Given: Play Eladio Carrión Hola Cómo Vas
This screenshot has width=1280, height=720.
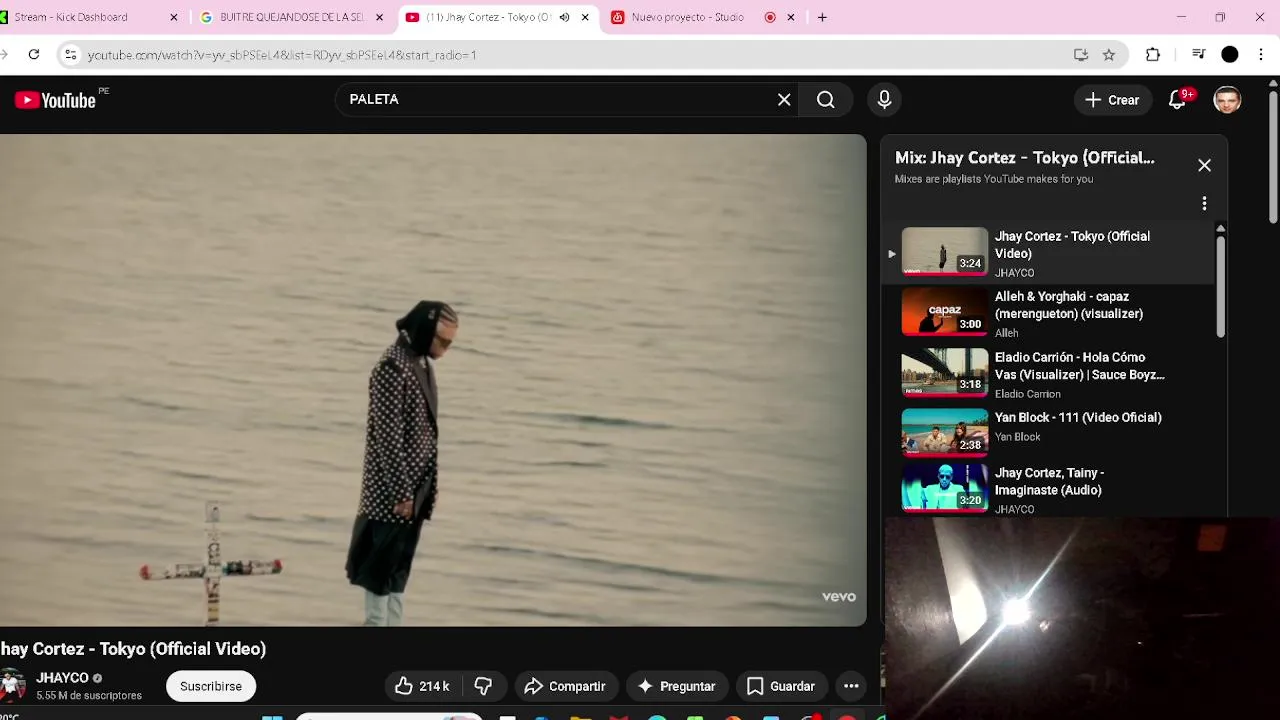Looking at the screenshot, I should point(1050,374).
